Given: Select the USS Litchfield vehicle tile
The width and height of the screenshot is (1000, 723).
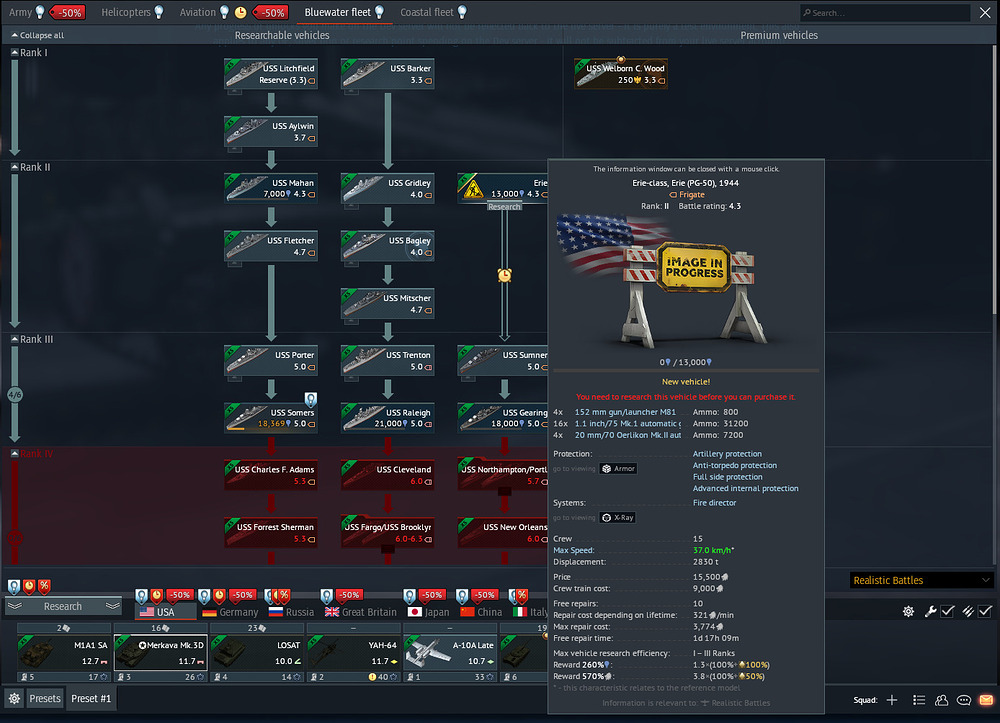Looking at the screenshot, I should [x=271, y=74].
